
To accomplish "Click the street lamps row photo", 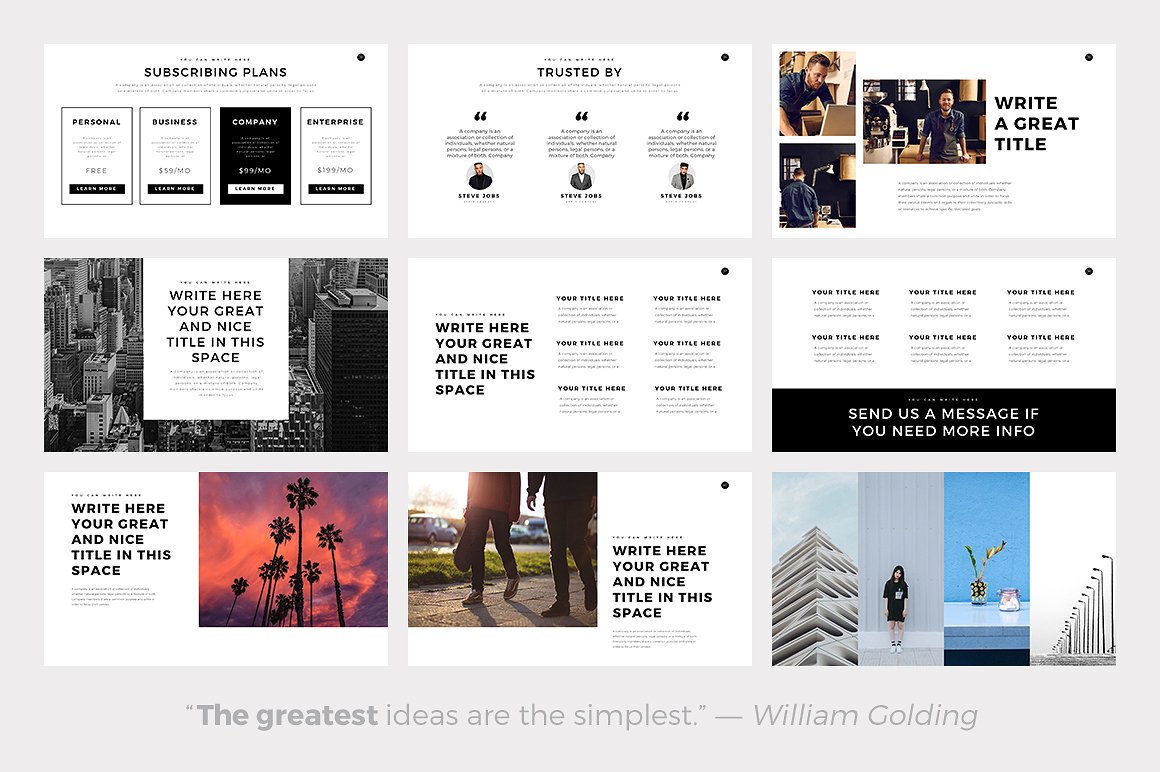I will pos(1073,569).
